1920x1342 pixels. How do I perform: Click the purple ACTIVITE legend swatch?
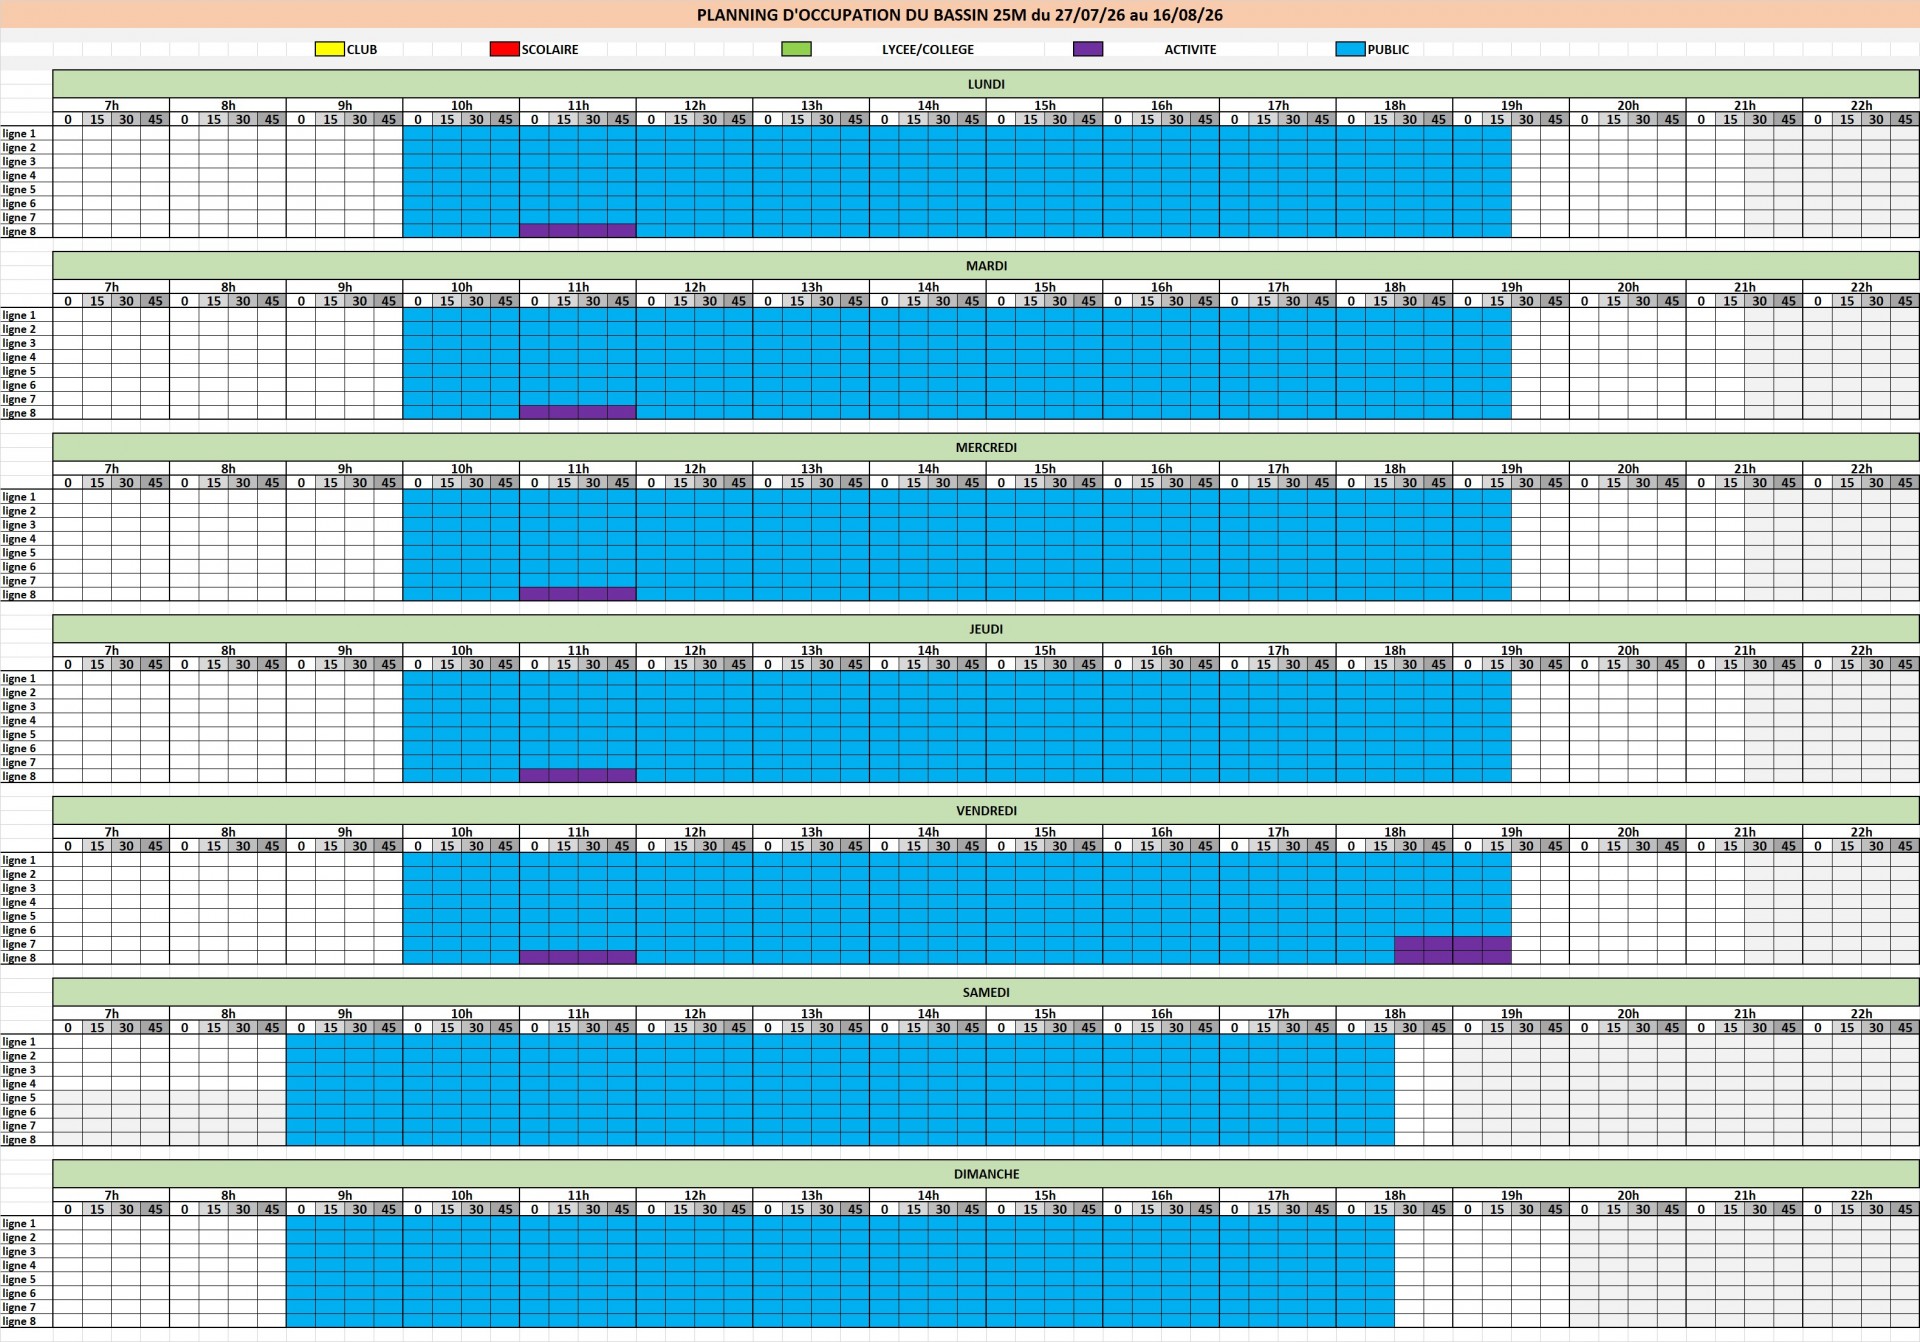(x=1088, y=49)
